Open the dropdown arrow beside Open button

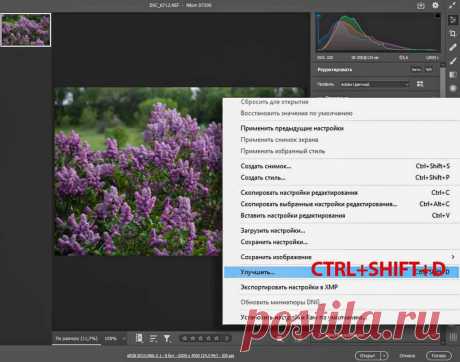click(384, 356)
